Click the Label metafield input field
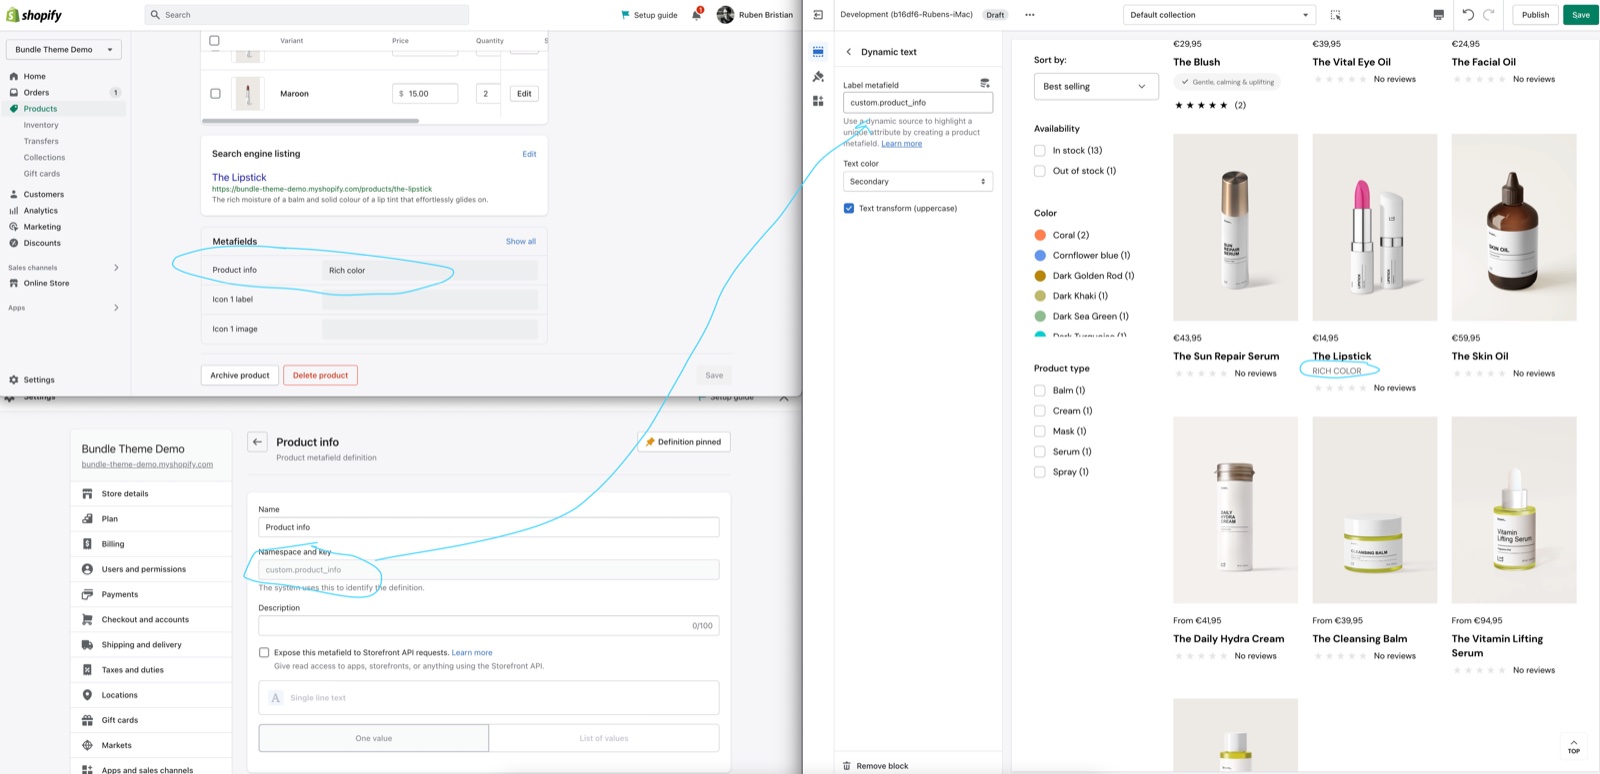The height and width of the screenshot is (774, 1600). point(918,102)
